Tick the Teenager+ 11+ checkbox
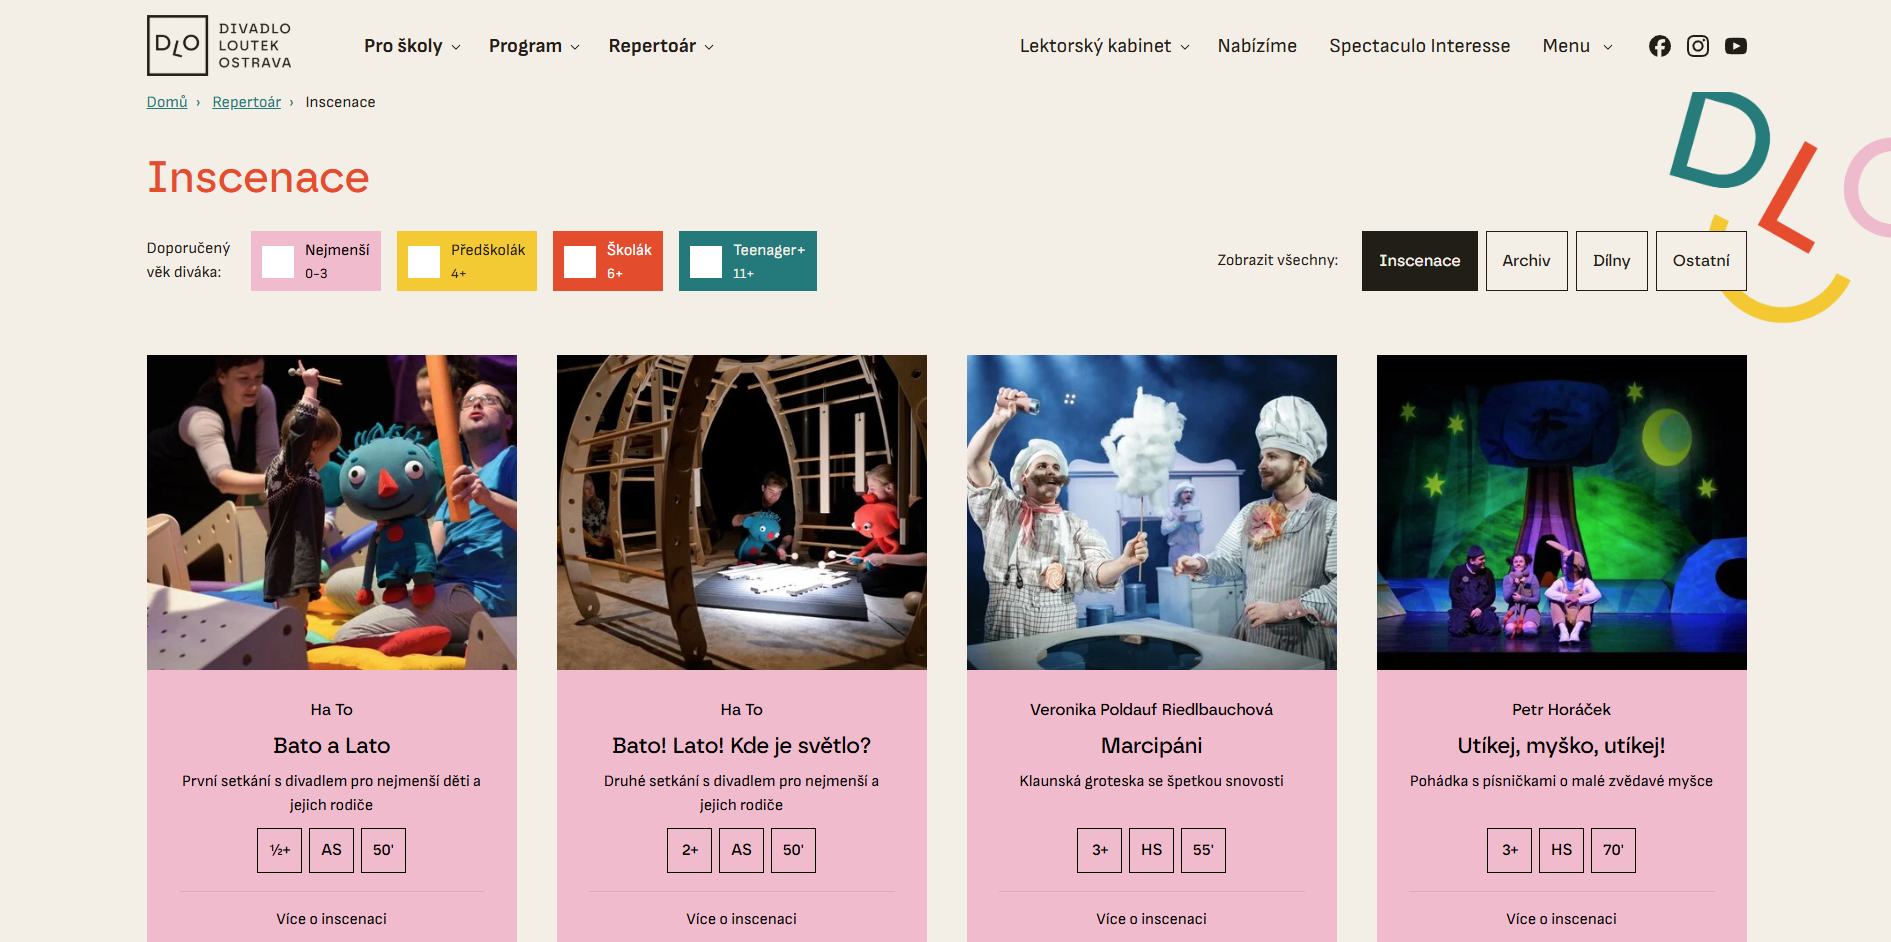 706,262
